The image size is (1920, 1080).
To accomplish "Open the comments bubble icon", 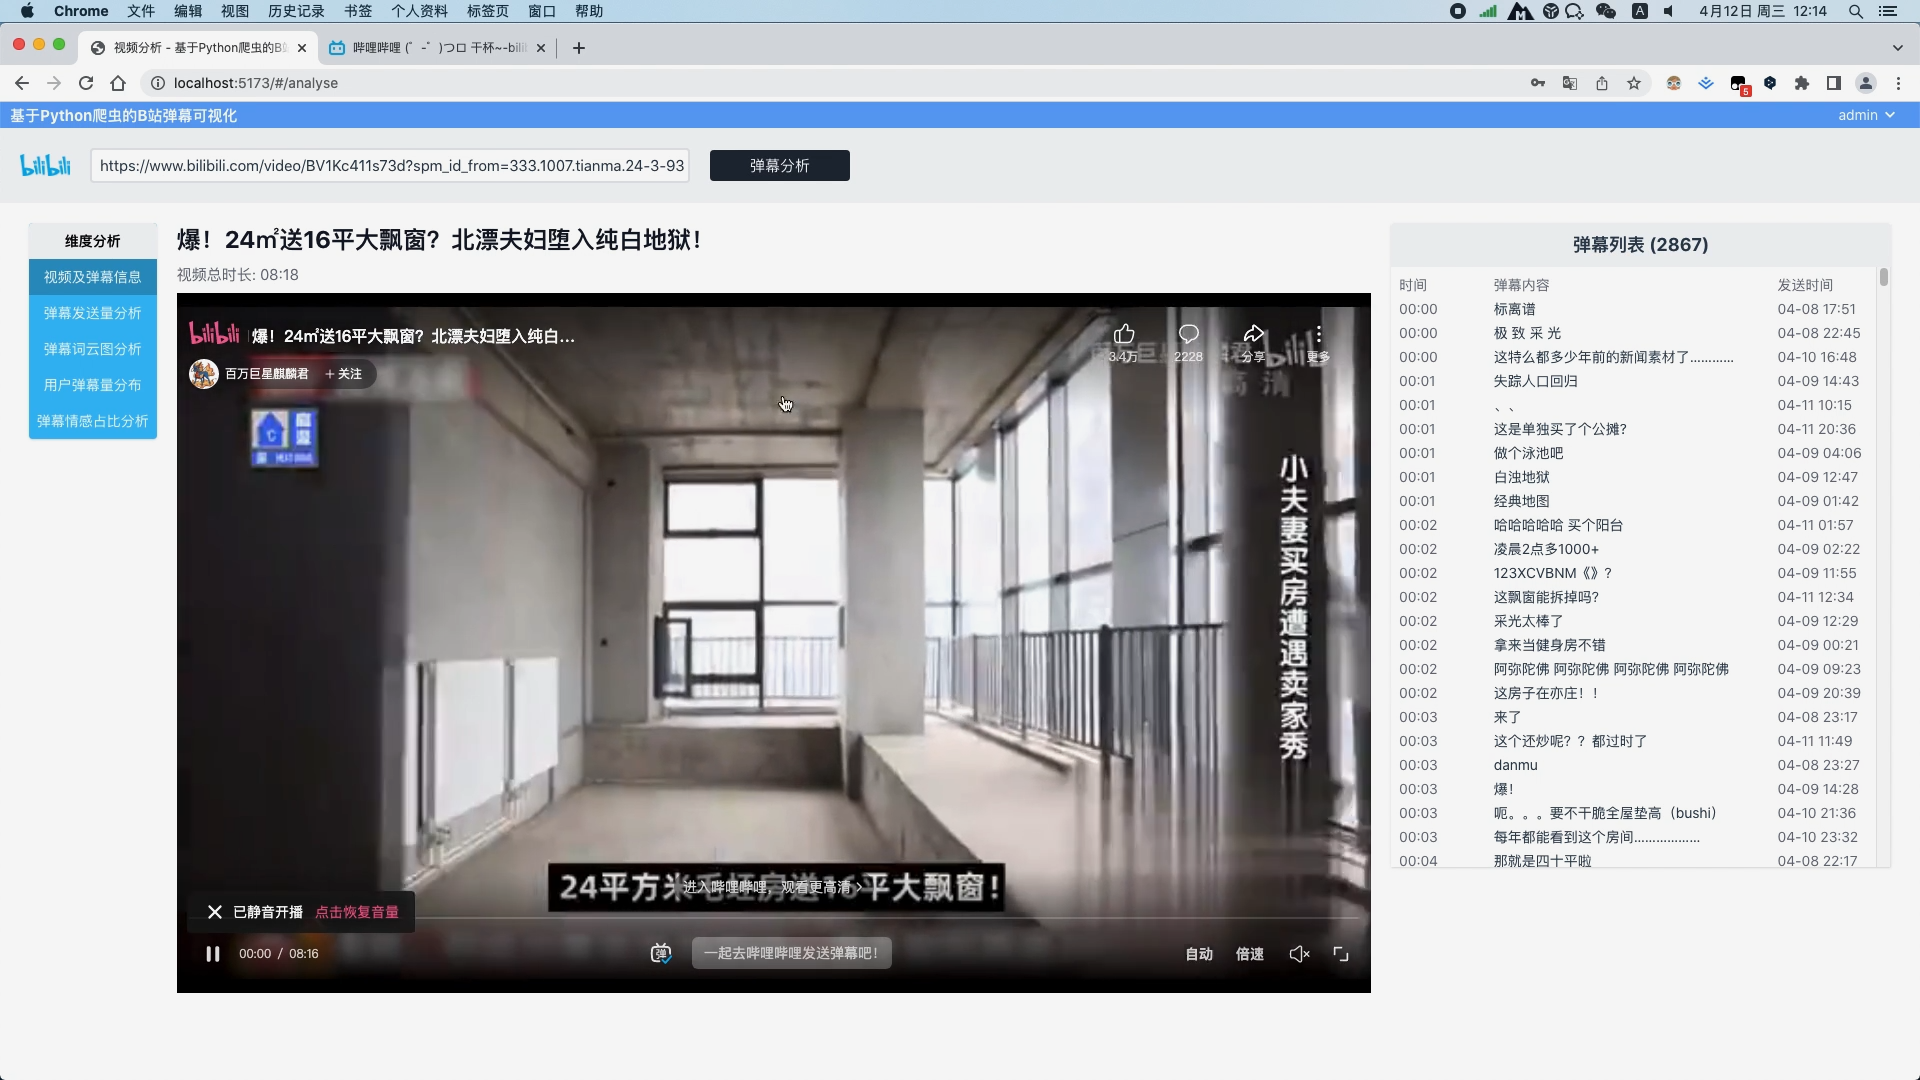I will pos(1188,334).
